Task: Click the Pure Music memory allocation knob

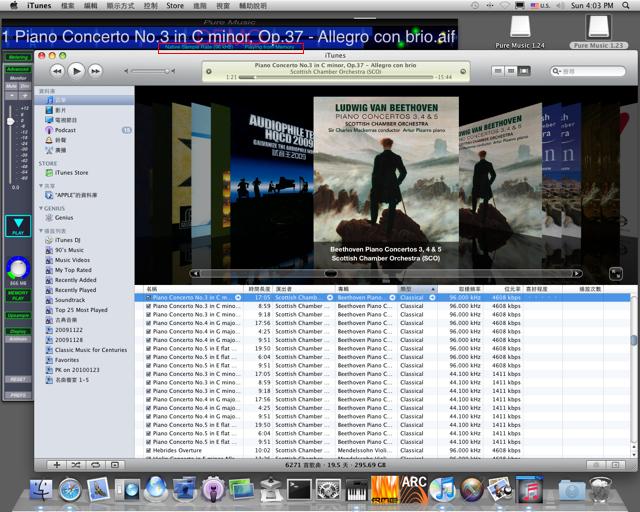Action: click(18, 268)
